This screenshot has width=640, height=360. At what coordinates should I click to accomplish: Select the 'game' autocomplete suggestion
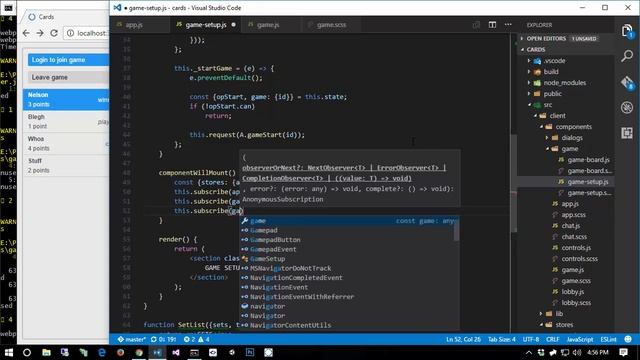point(347,221)
